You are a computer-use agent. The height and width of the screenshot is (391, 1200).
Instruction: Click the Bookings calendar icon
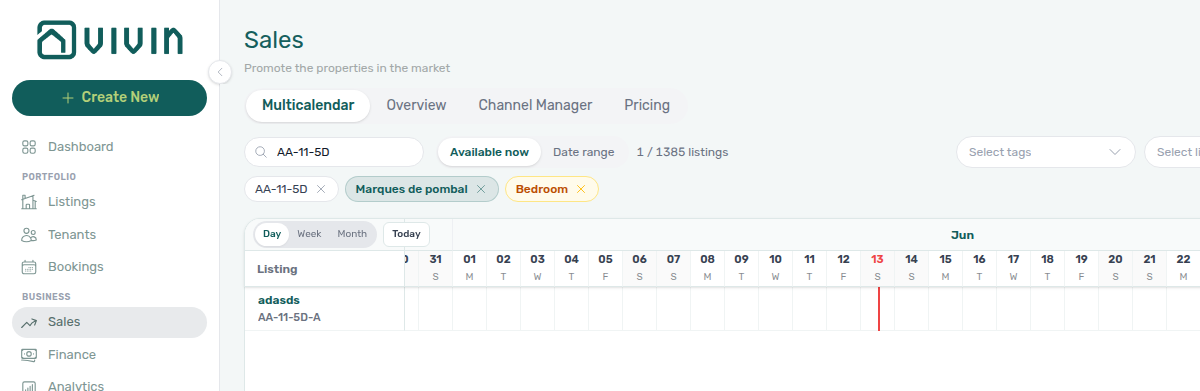coord(29,267)
